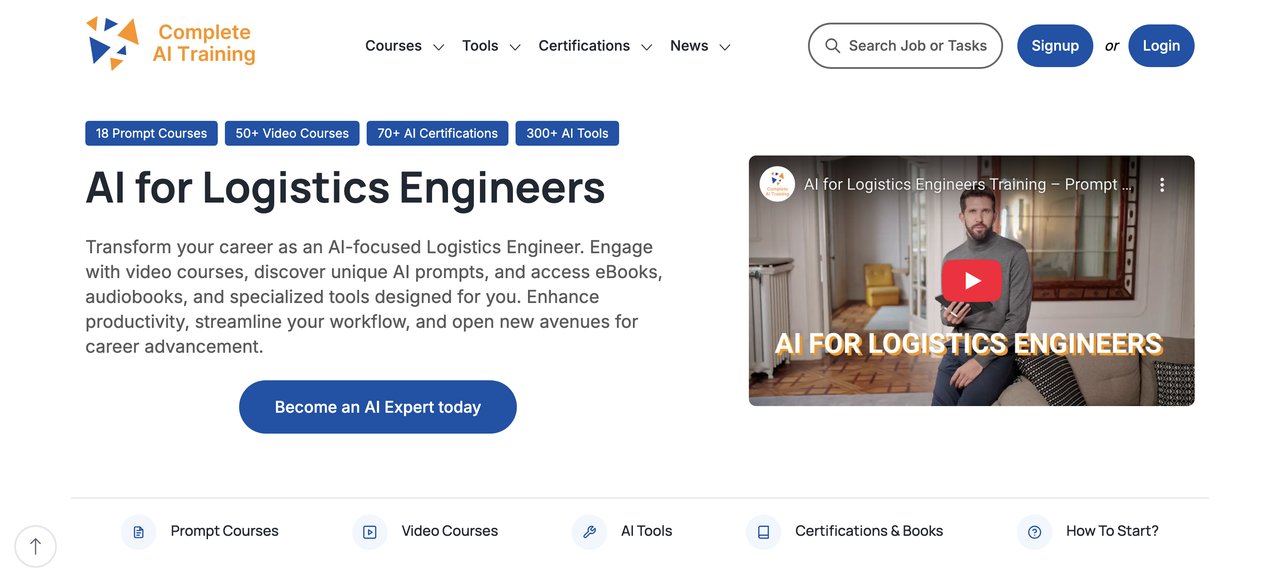Click the Search Job or Tasks field
Viewport: 1280px width, 582px height.
[x=905, y=46]
